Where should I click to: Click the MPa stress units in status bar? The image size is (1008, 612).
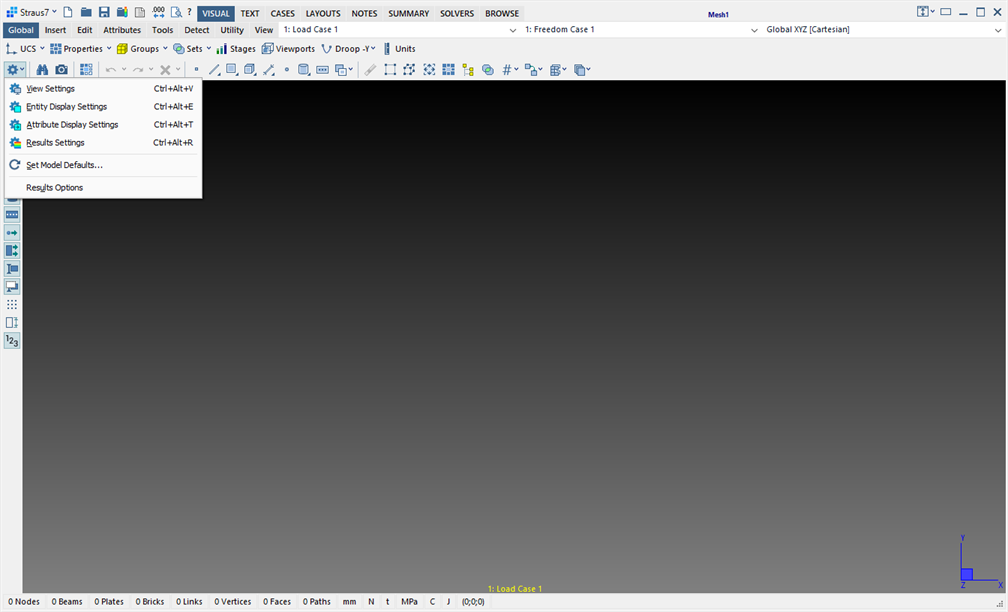(x=409, y=601)
